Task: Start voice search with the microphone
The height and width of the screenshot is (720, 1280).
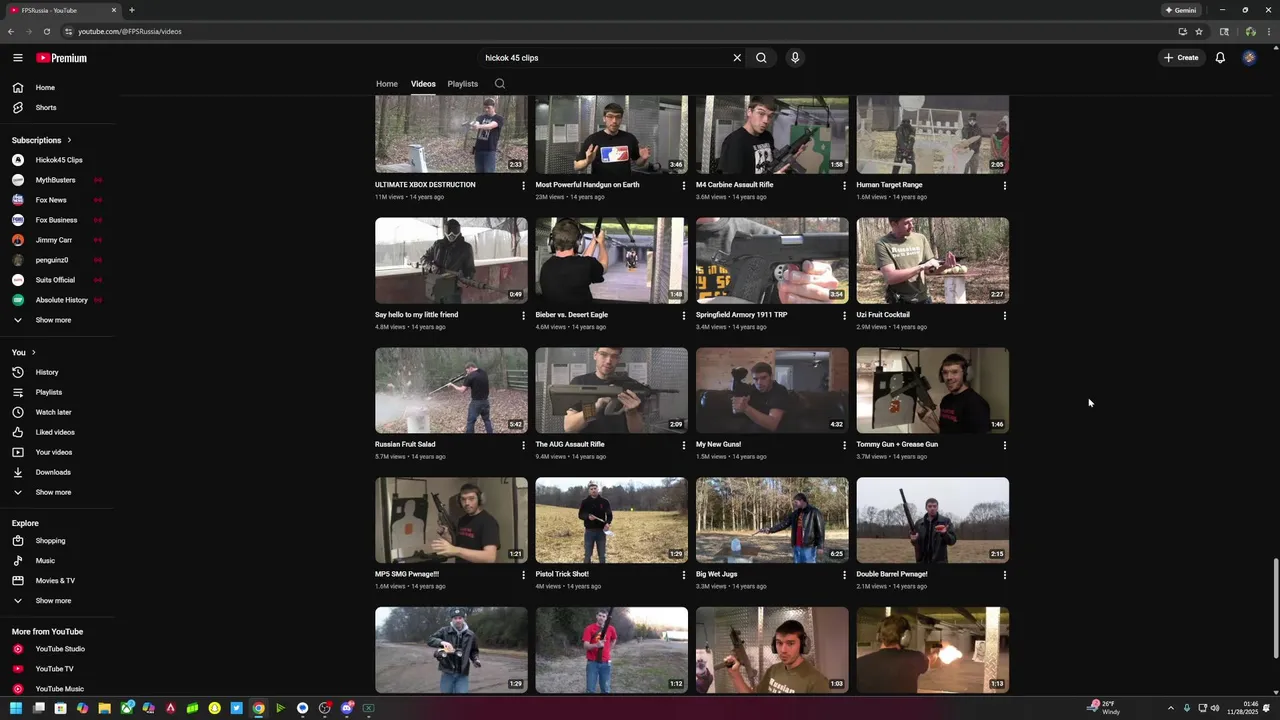Action: pos(795,58)
